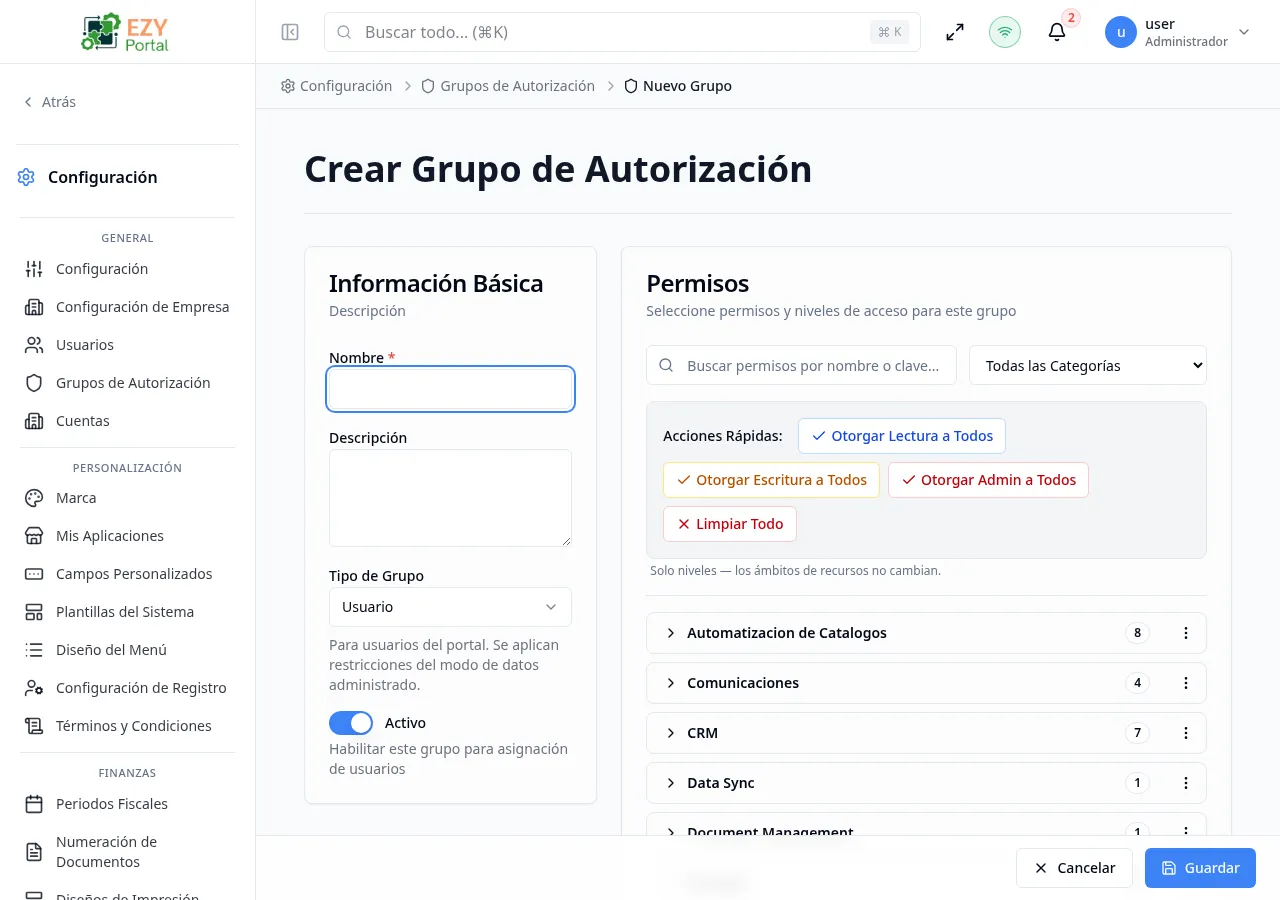Click Otorgar Admin a Todos
Image resolution: width=1280 pixels, height=900 pixels.
click(988, 480)
